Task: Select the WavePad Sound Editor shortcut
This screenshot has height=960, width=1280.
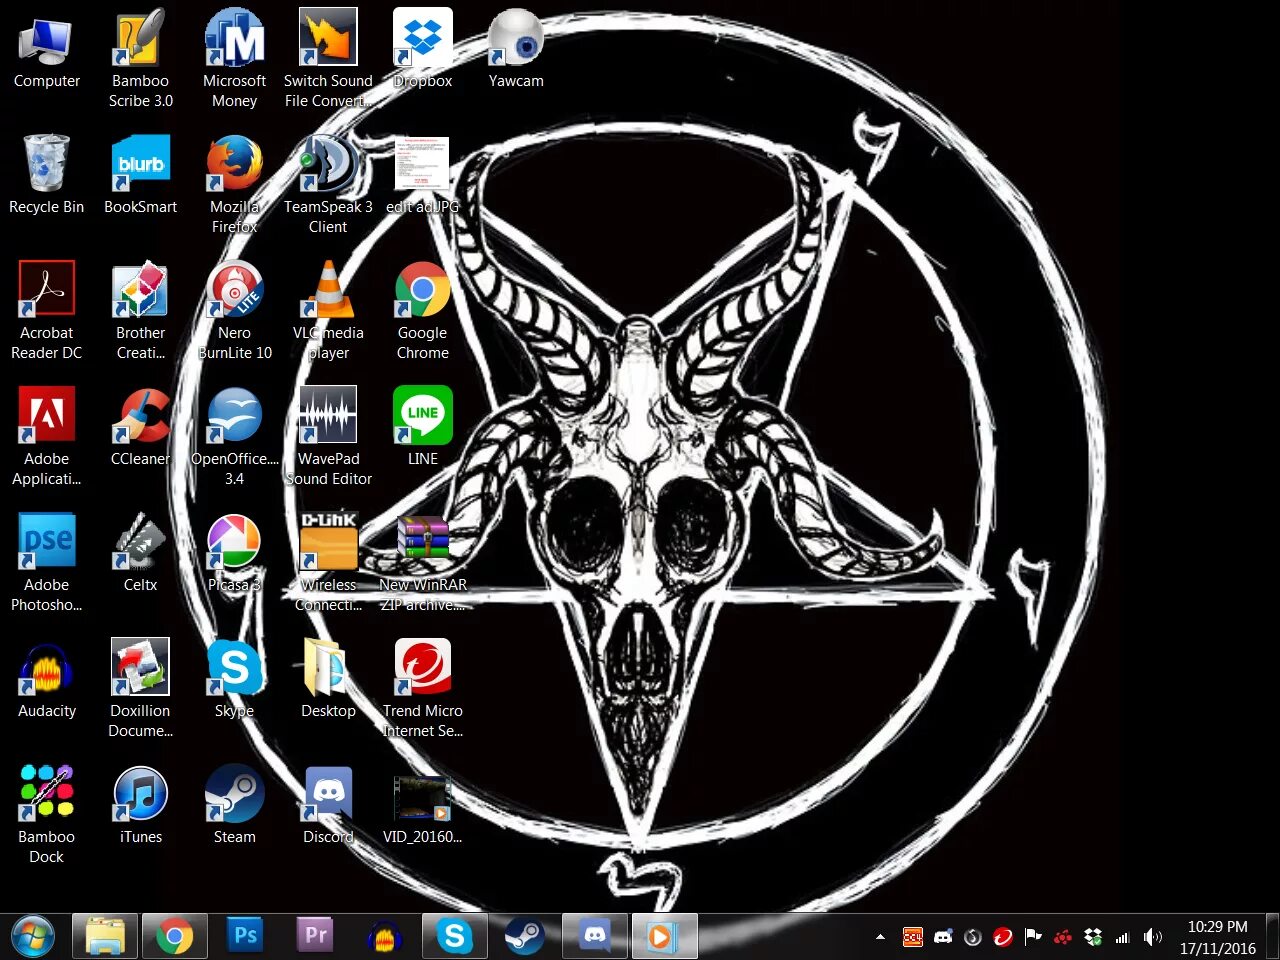Action: pyautogui.click(x=328, y=438)
